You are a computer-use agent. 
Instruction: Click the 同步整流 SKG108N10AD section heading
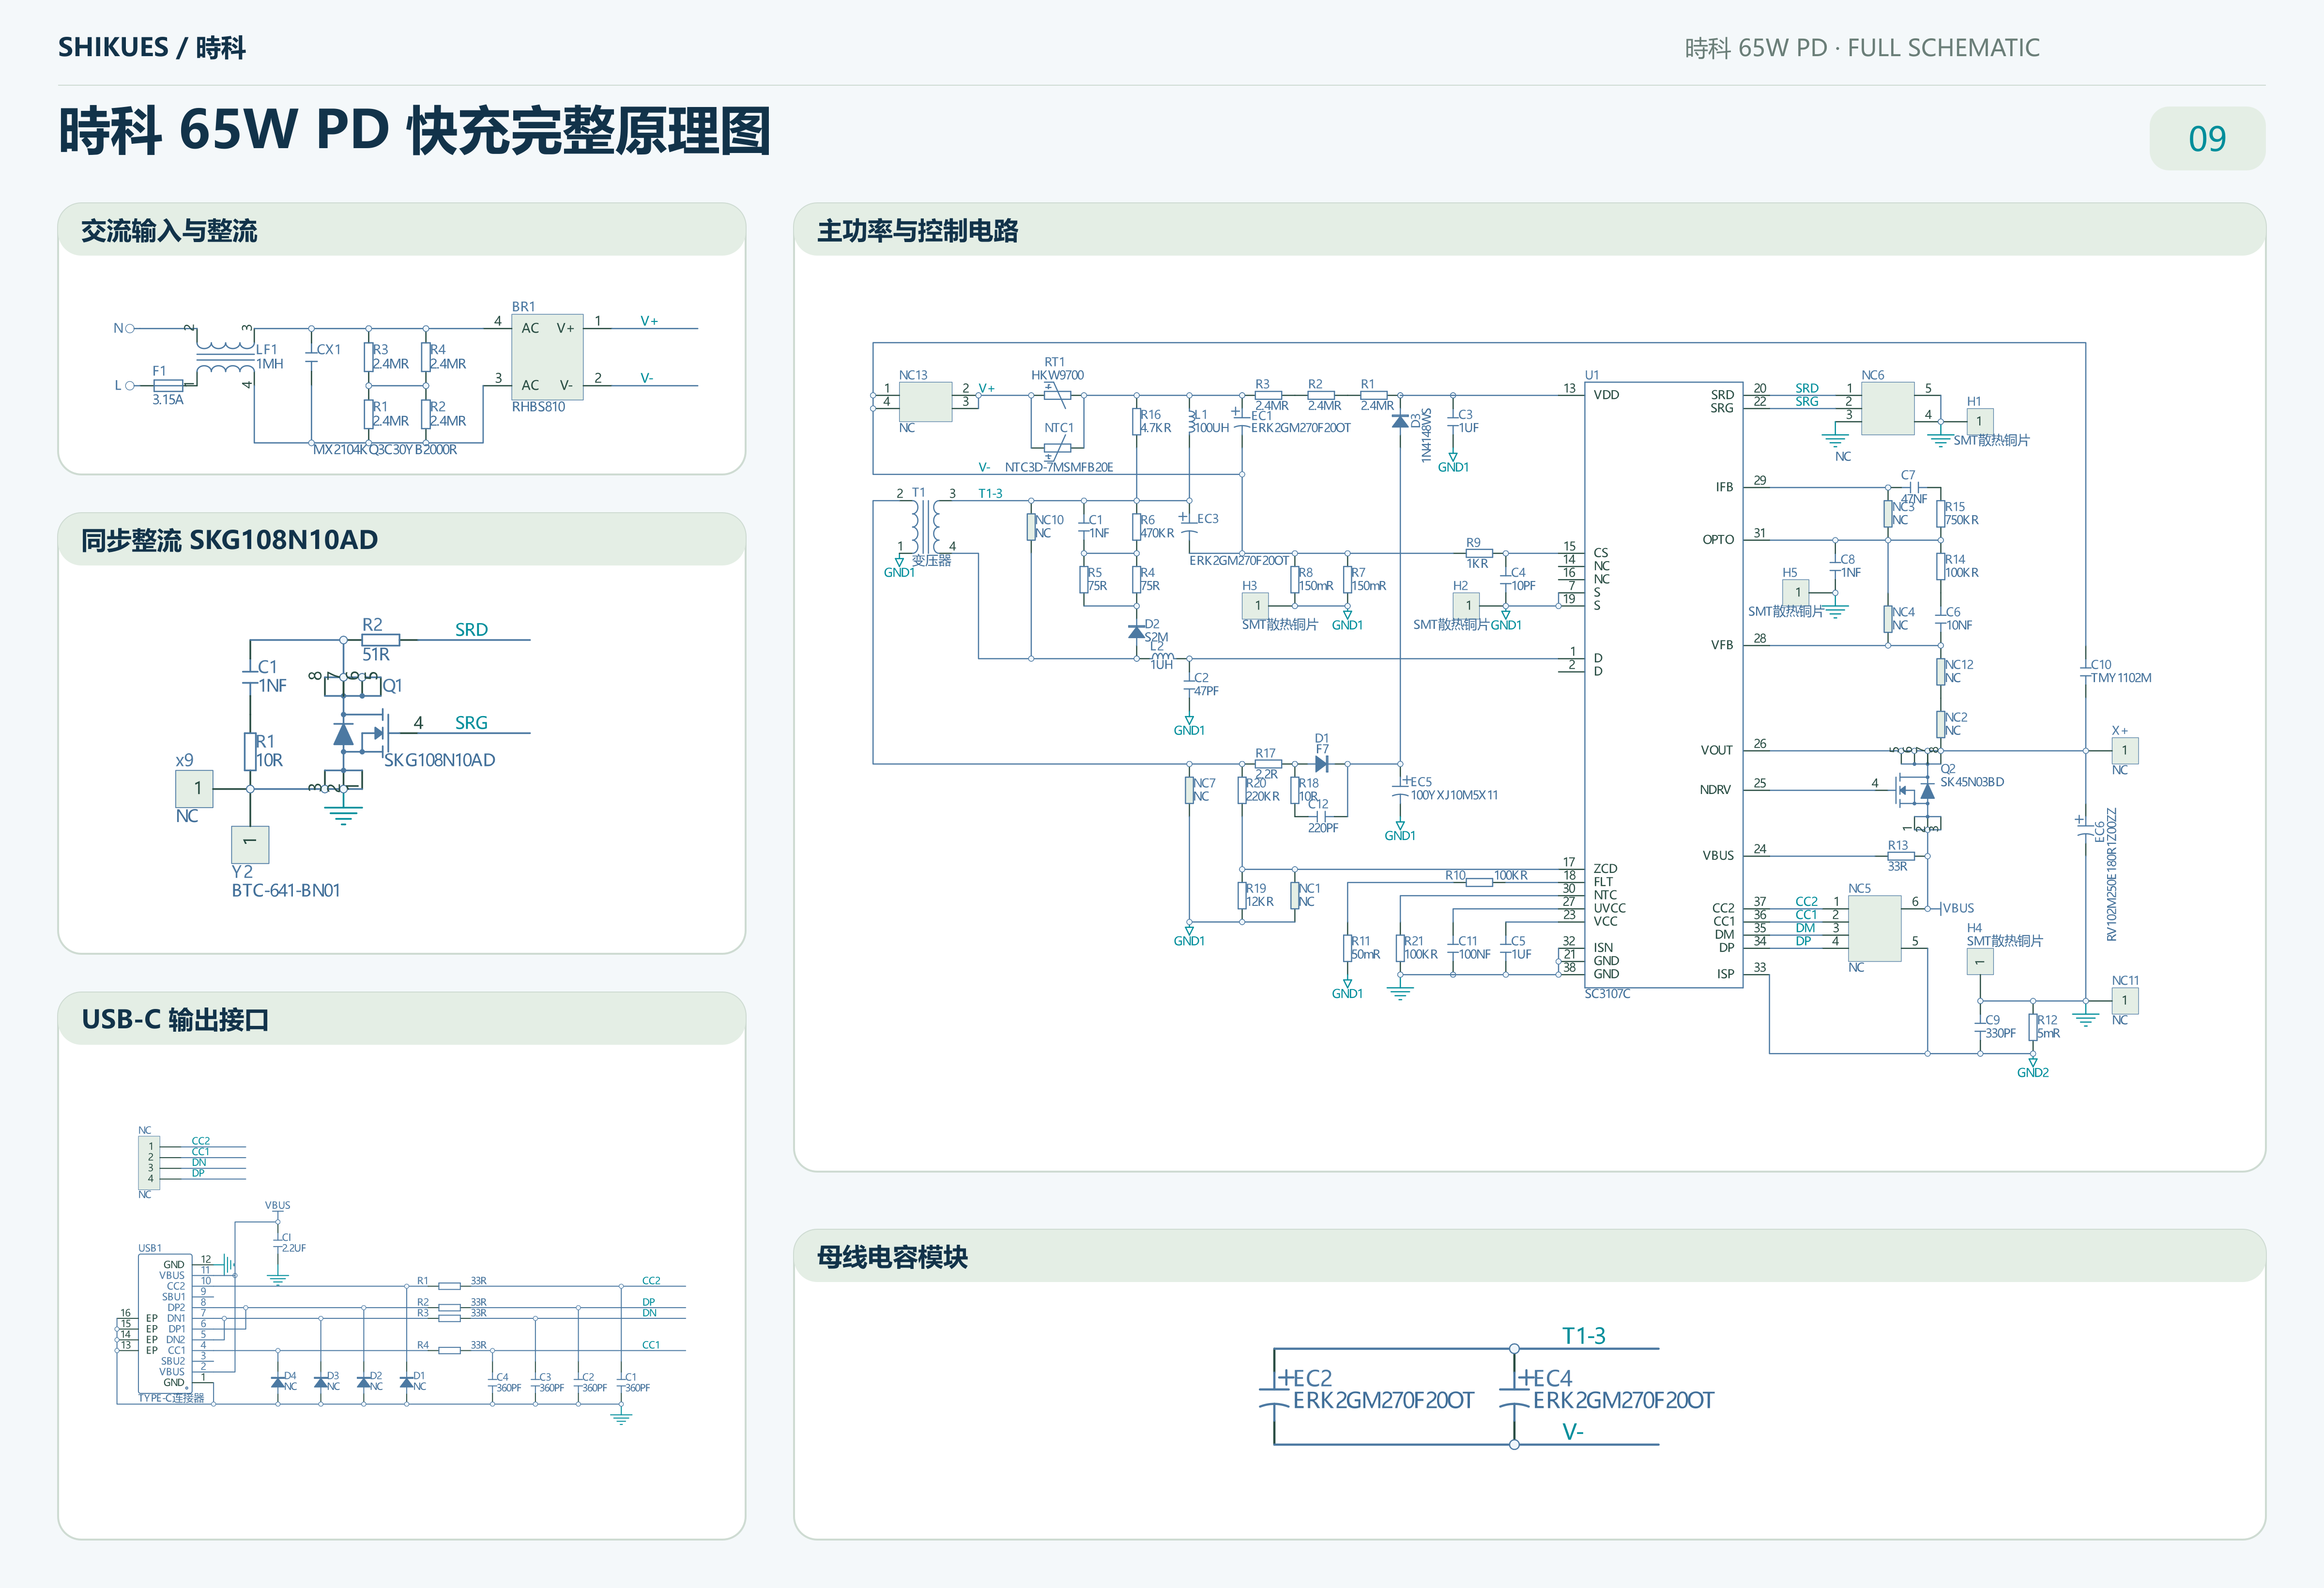coord(229,540)
